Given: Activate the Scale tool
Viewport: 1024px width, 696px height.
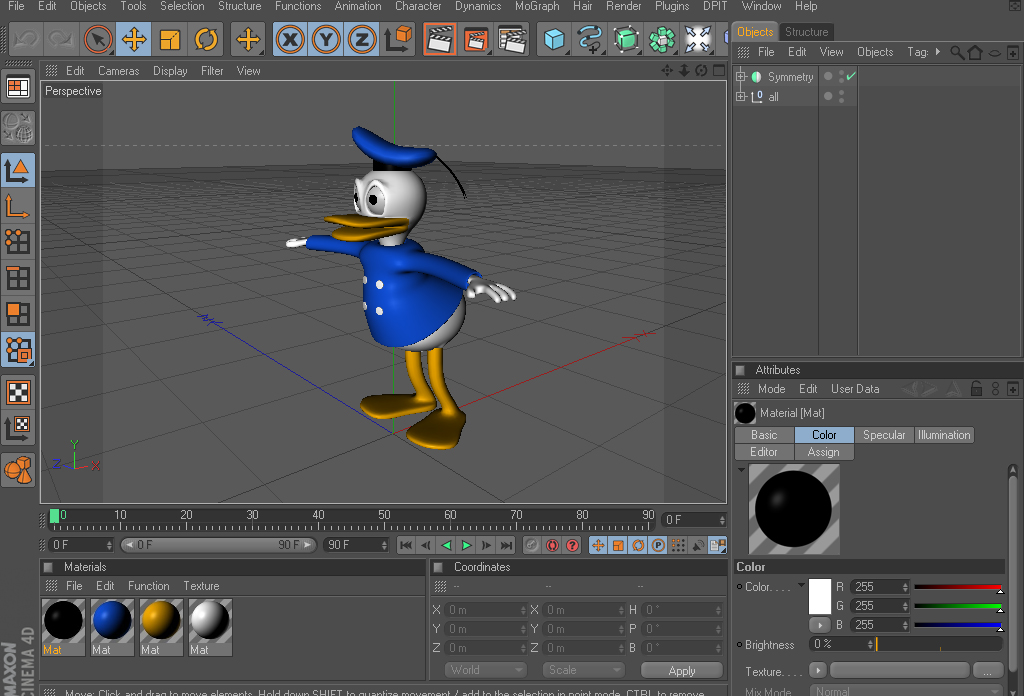Looking at the screenshot, I should (x=170, y=39).
